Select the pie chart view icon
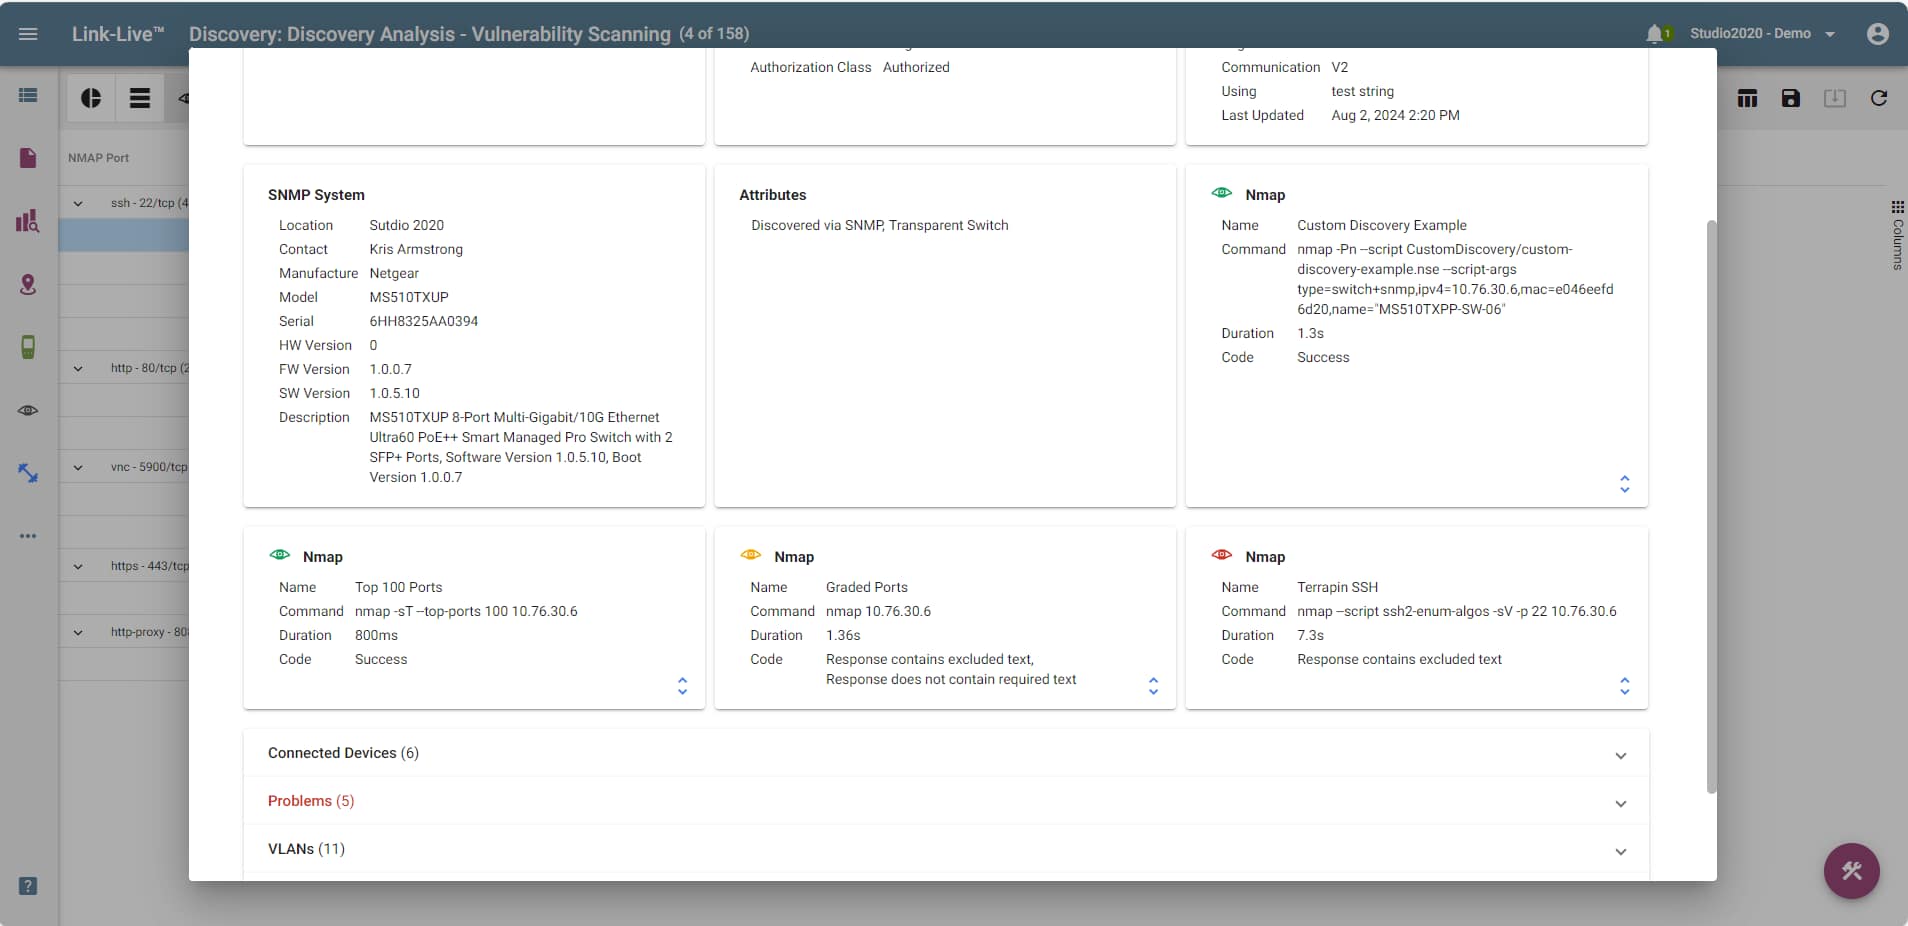Screen dimensions: 1908x926 [91, 98]
